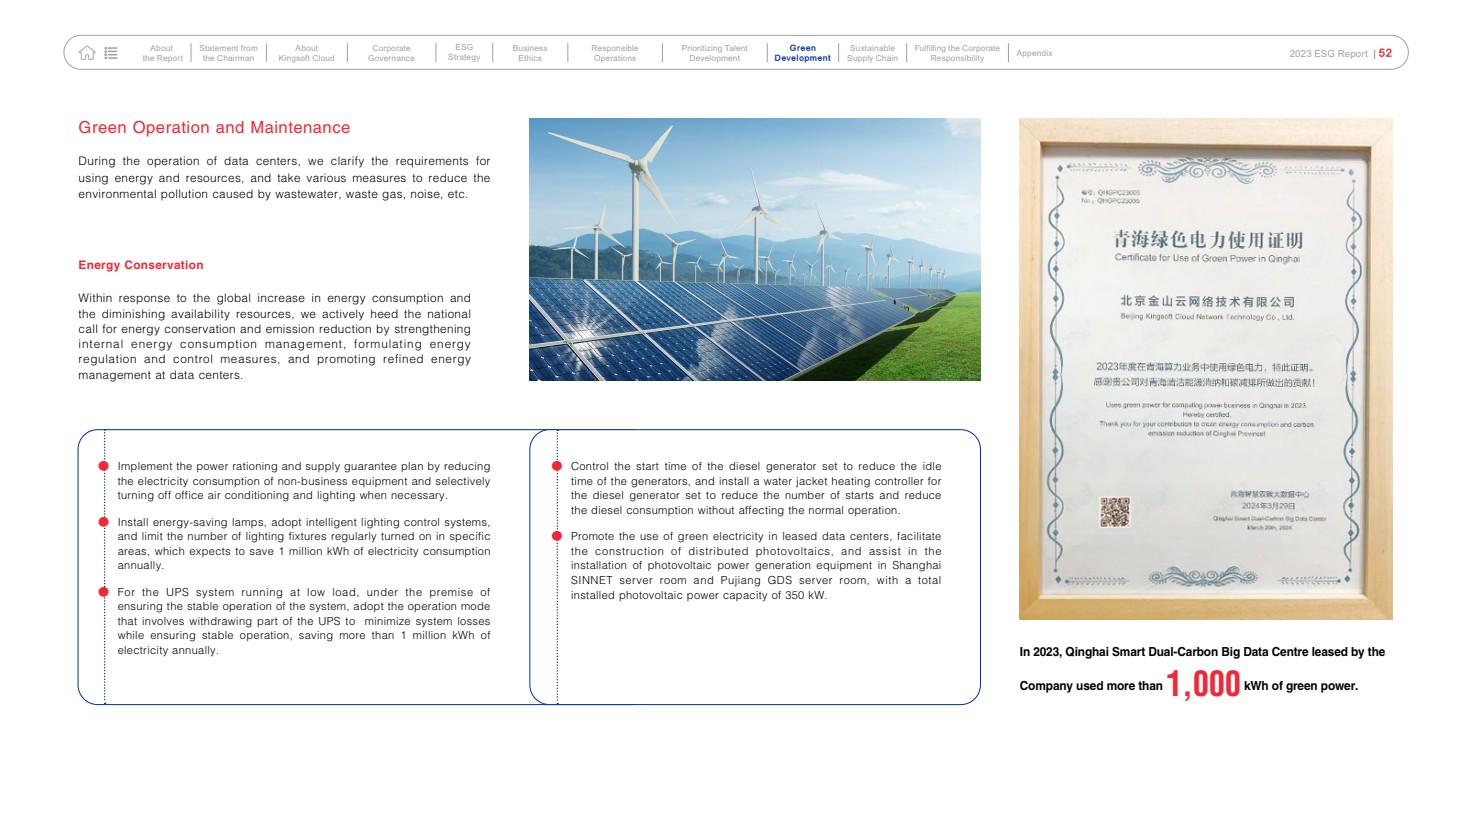The height and width of the screenshot is (826, 1471).
Task: Select Prioritizing Talent Development tab
Action: 714,53
